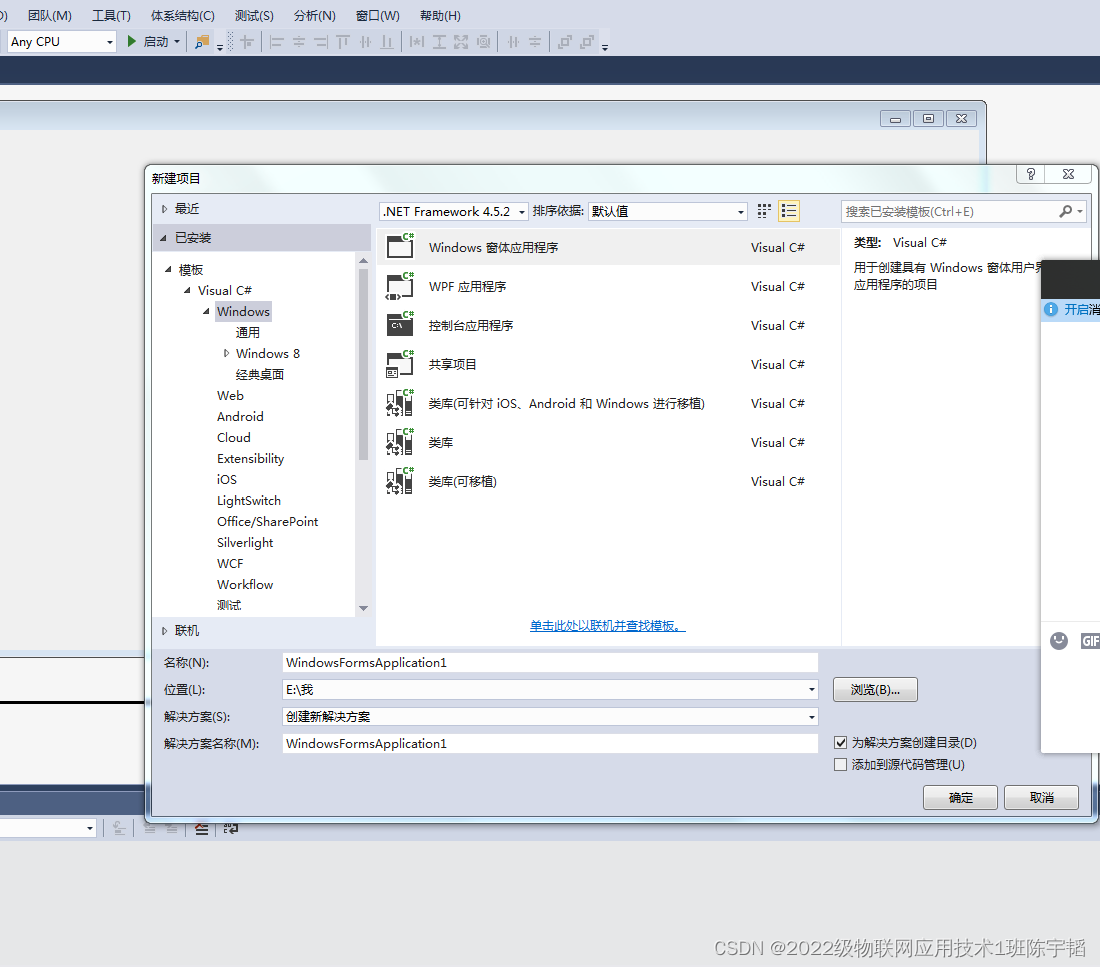Collapse the 模板 tree node
Screen dimensions: 1100x967
(168, 269)
